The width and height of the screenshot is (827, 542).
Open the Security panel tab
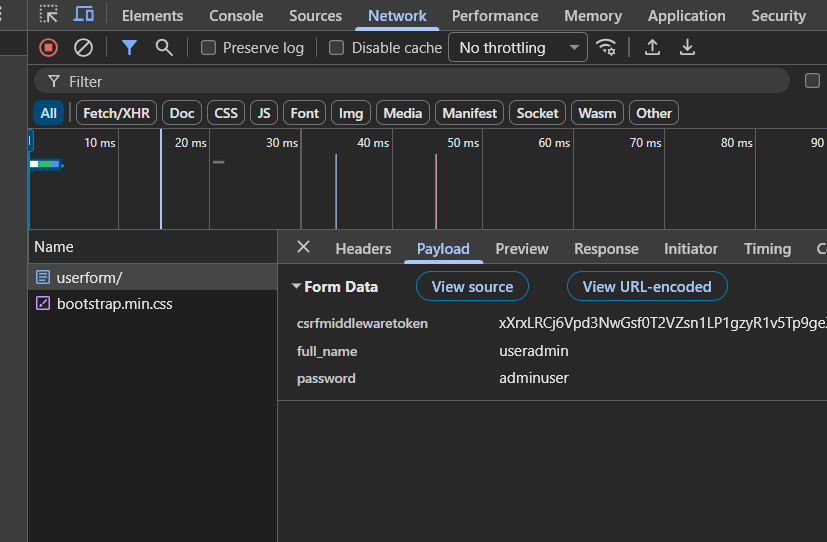pos(778,16)
